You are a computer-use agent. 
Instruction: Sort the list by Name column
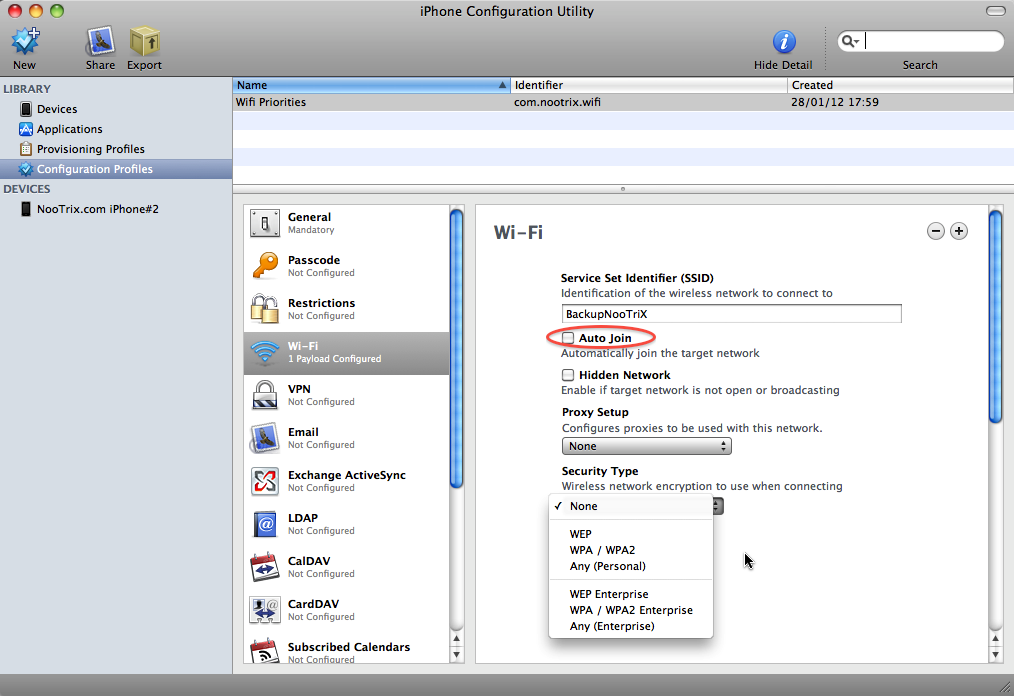pyautogui.click(x=371, y=85)
